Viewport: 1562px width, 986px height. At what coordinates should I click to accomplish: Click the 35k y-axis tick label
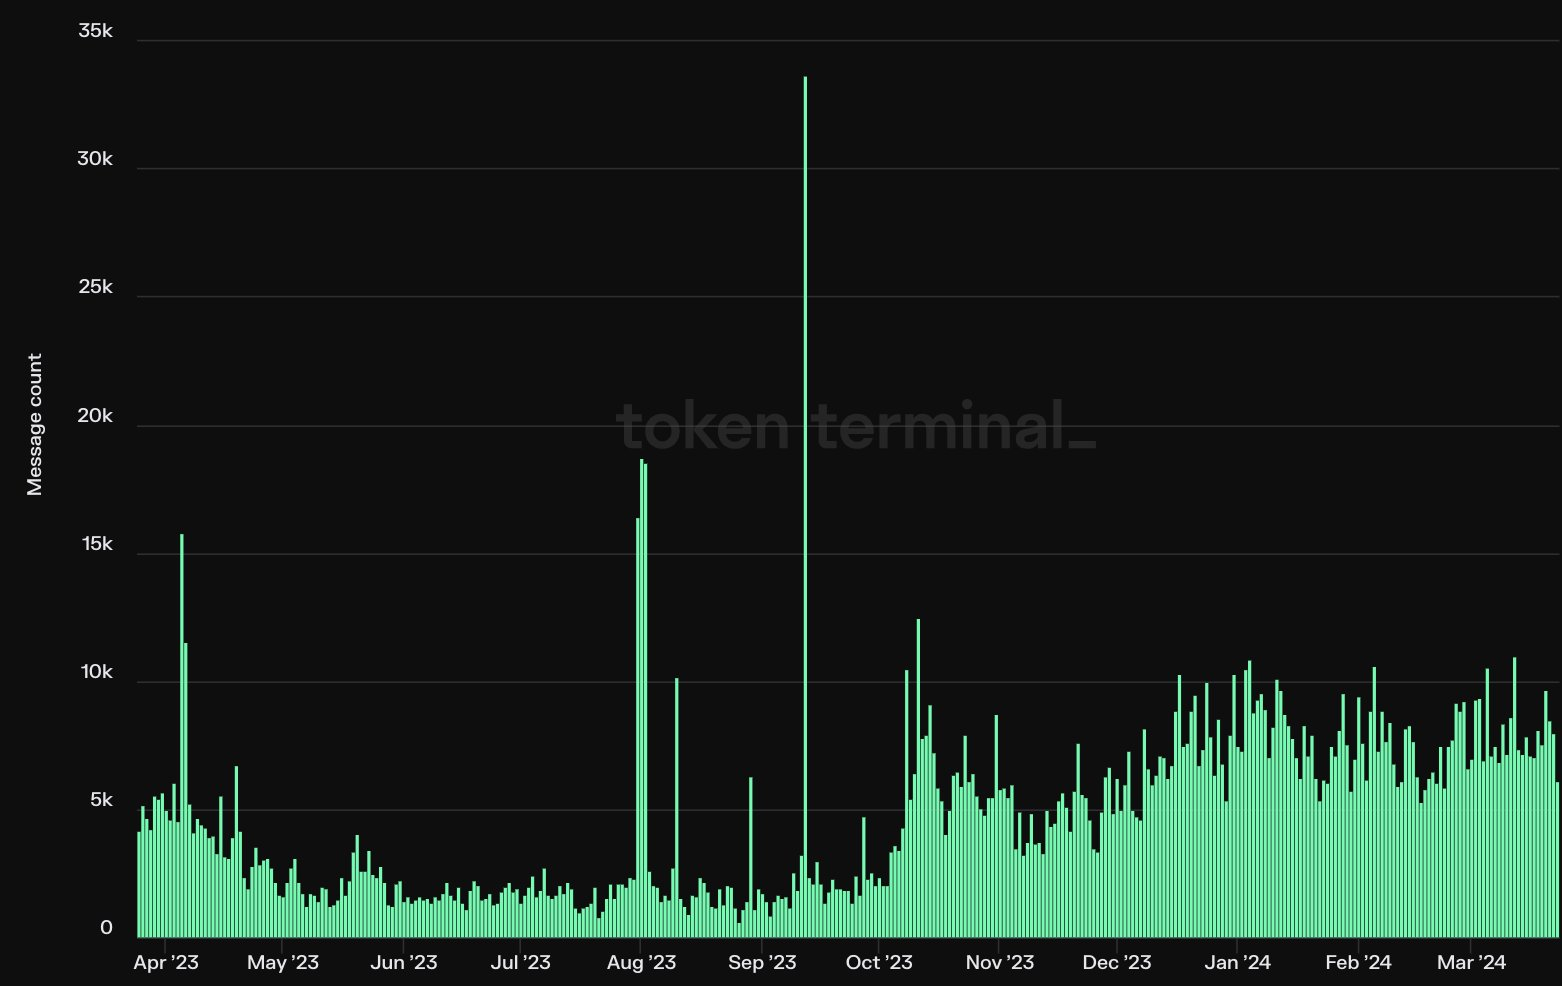tap(96, 31)
